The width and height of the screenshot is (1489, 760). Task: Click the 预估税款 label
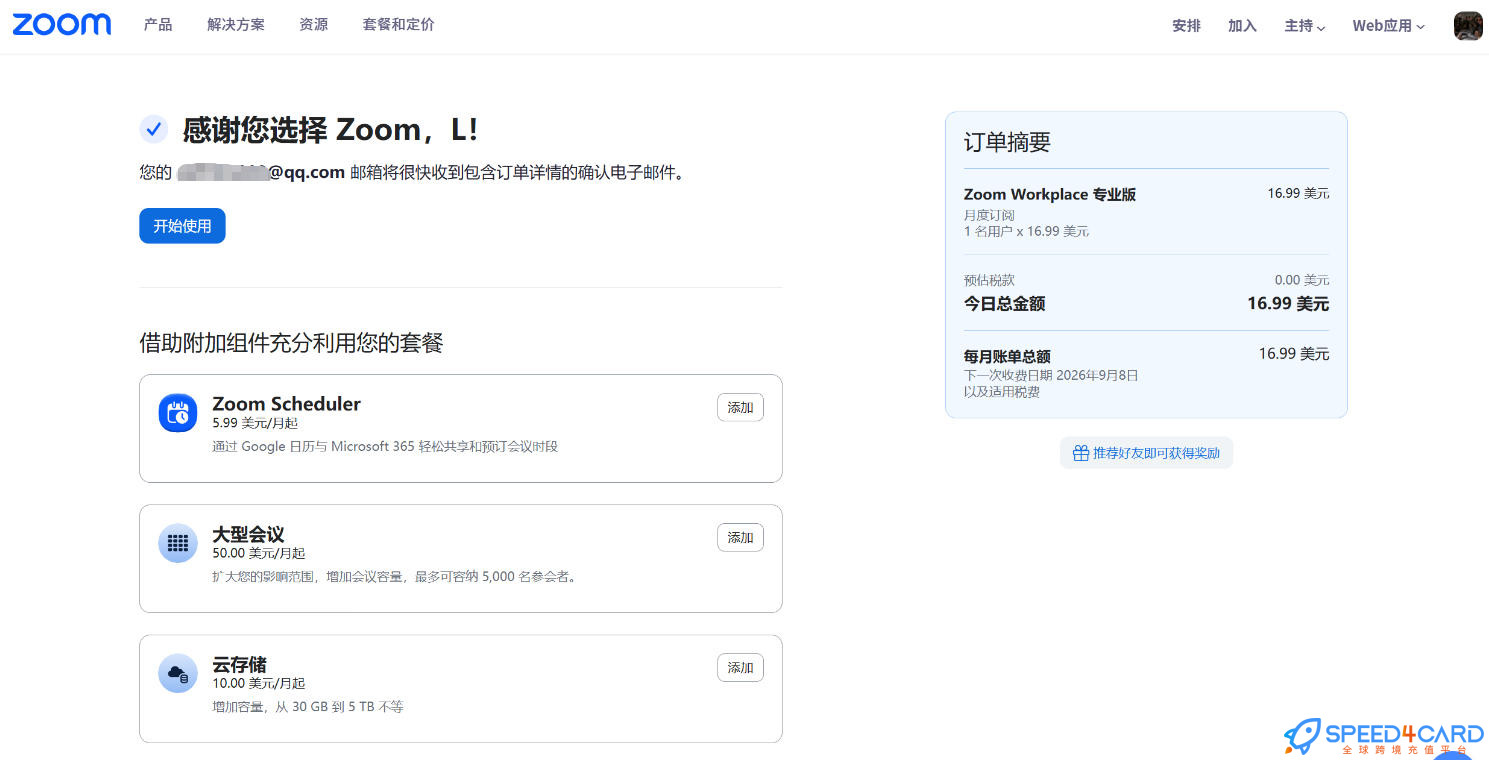(989, 280)
